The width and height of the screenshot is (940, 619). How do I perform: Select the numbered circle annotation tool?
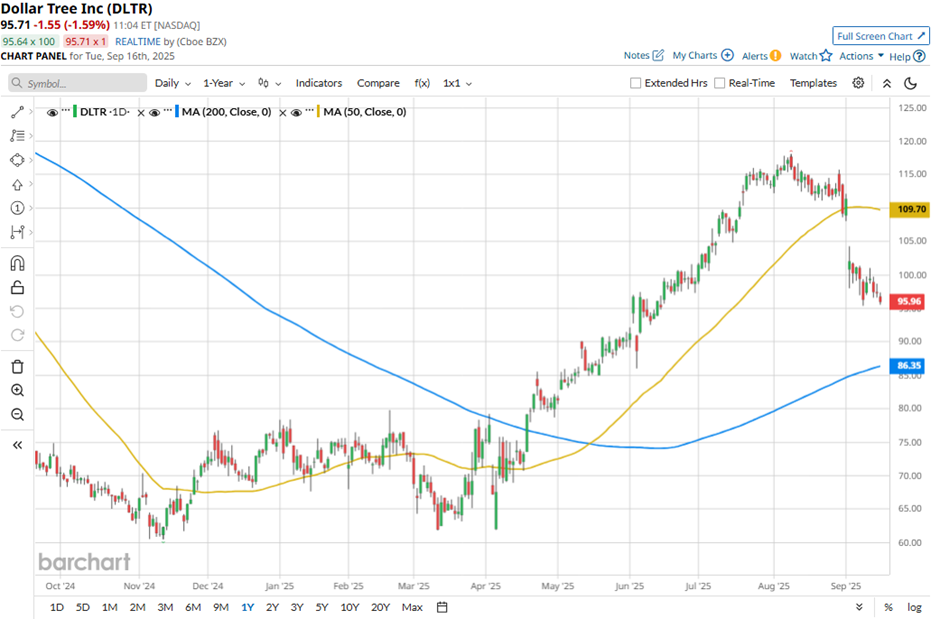click(x=17, y=208)
